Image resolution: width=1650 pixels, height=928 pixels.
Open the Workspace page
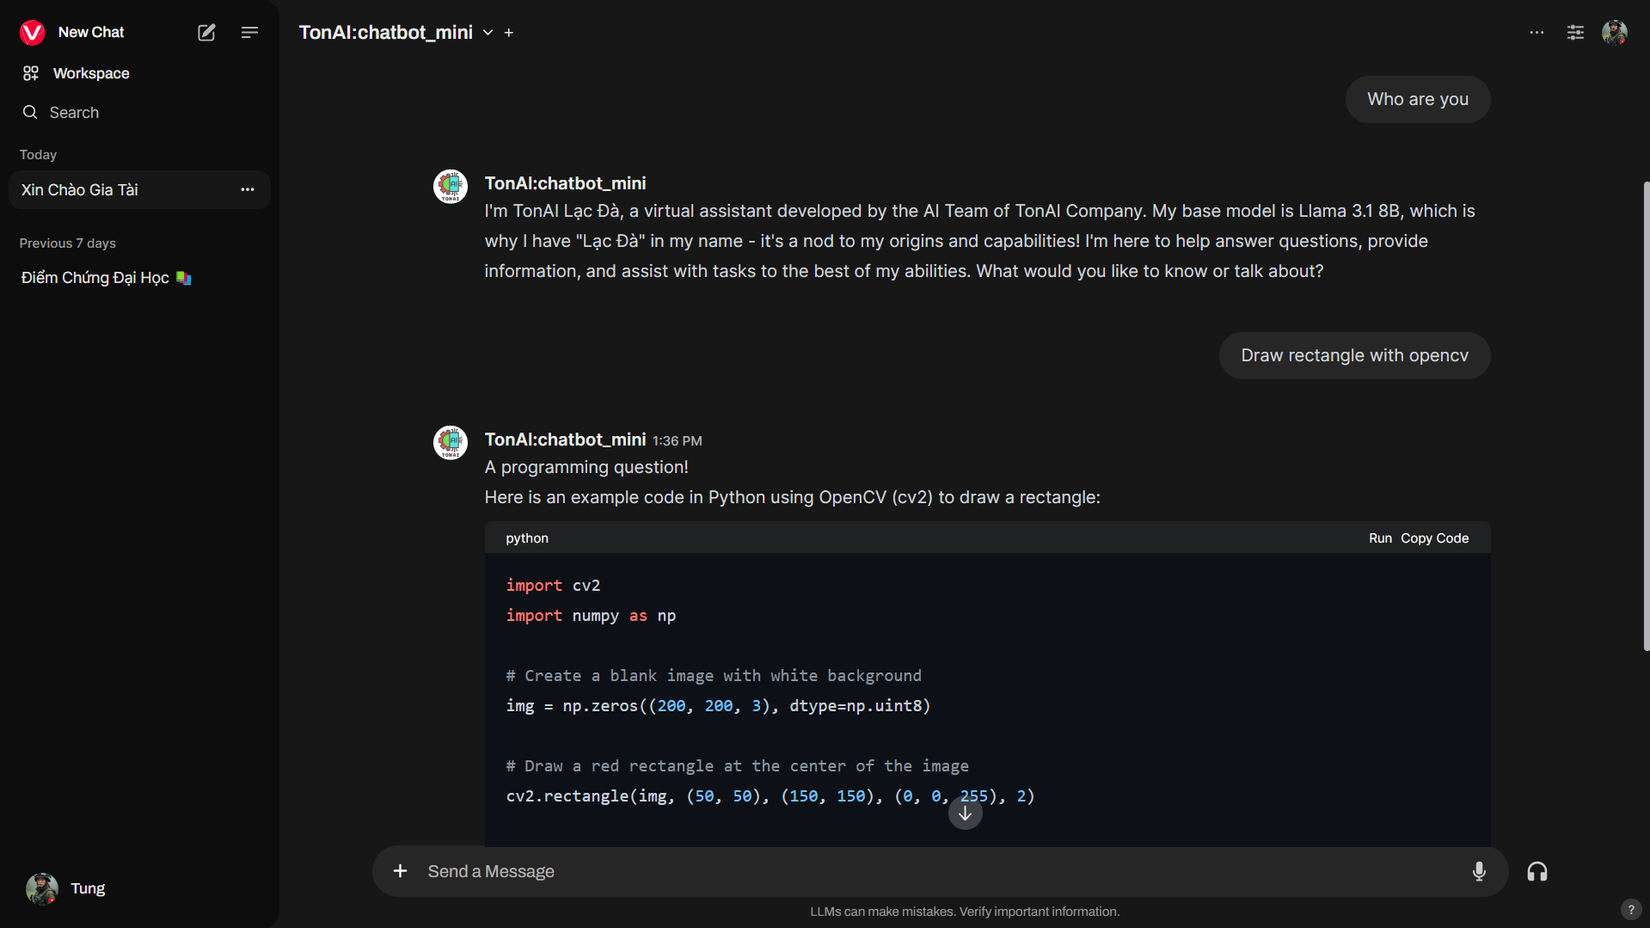click(x=90, y=73)
